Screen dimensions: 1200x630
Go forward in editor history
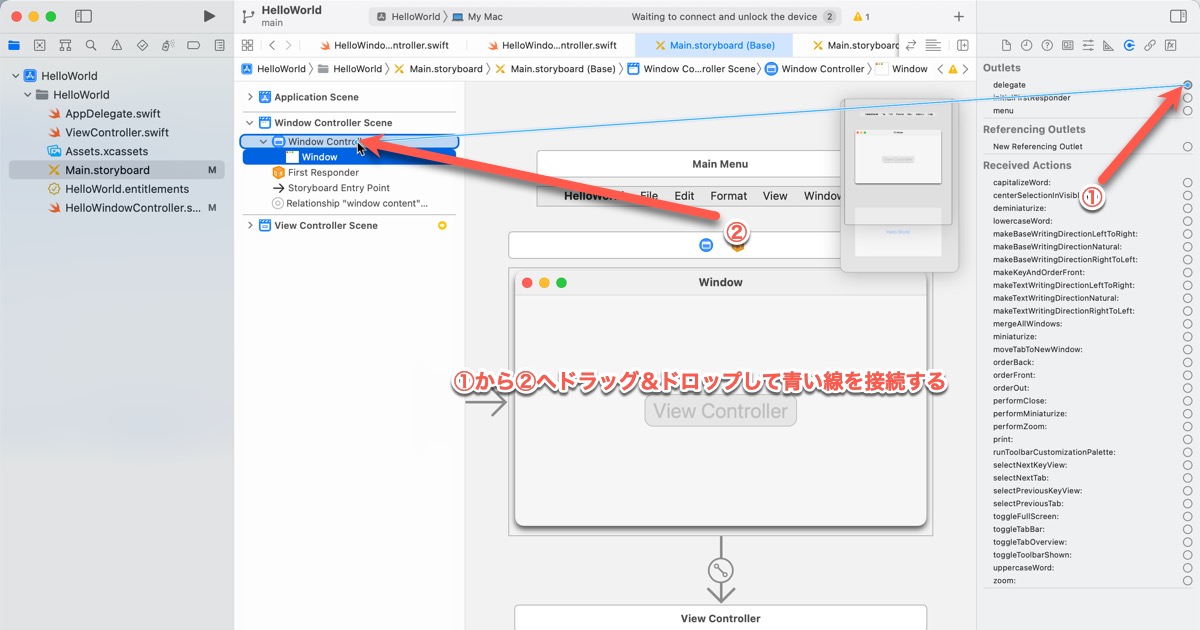pyautogui.click(x=288, y=45)
